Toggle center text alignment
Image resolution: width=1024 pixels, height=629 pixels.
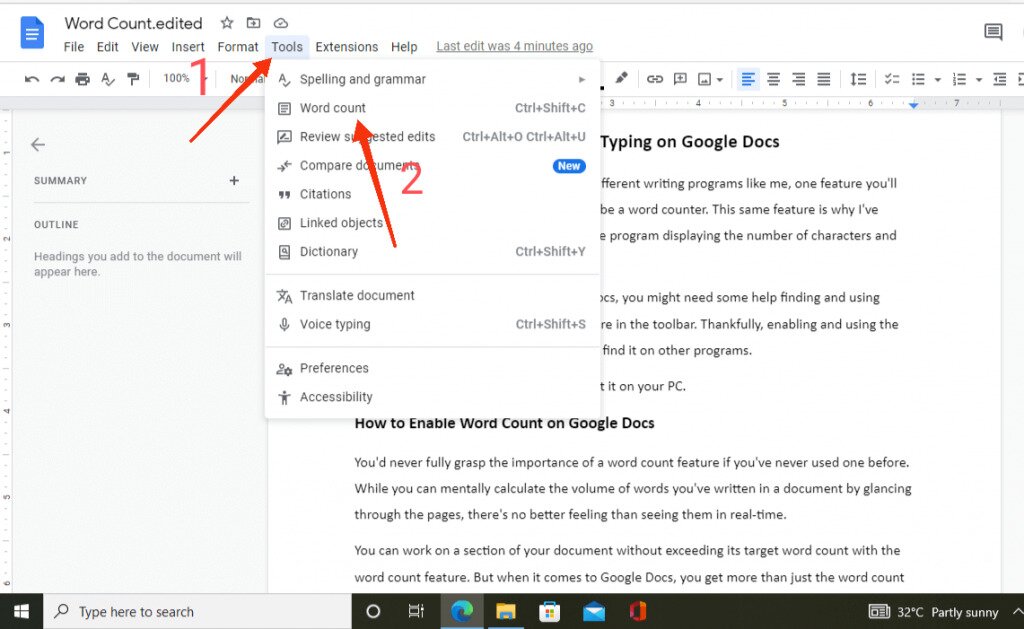click(773, 78)
